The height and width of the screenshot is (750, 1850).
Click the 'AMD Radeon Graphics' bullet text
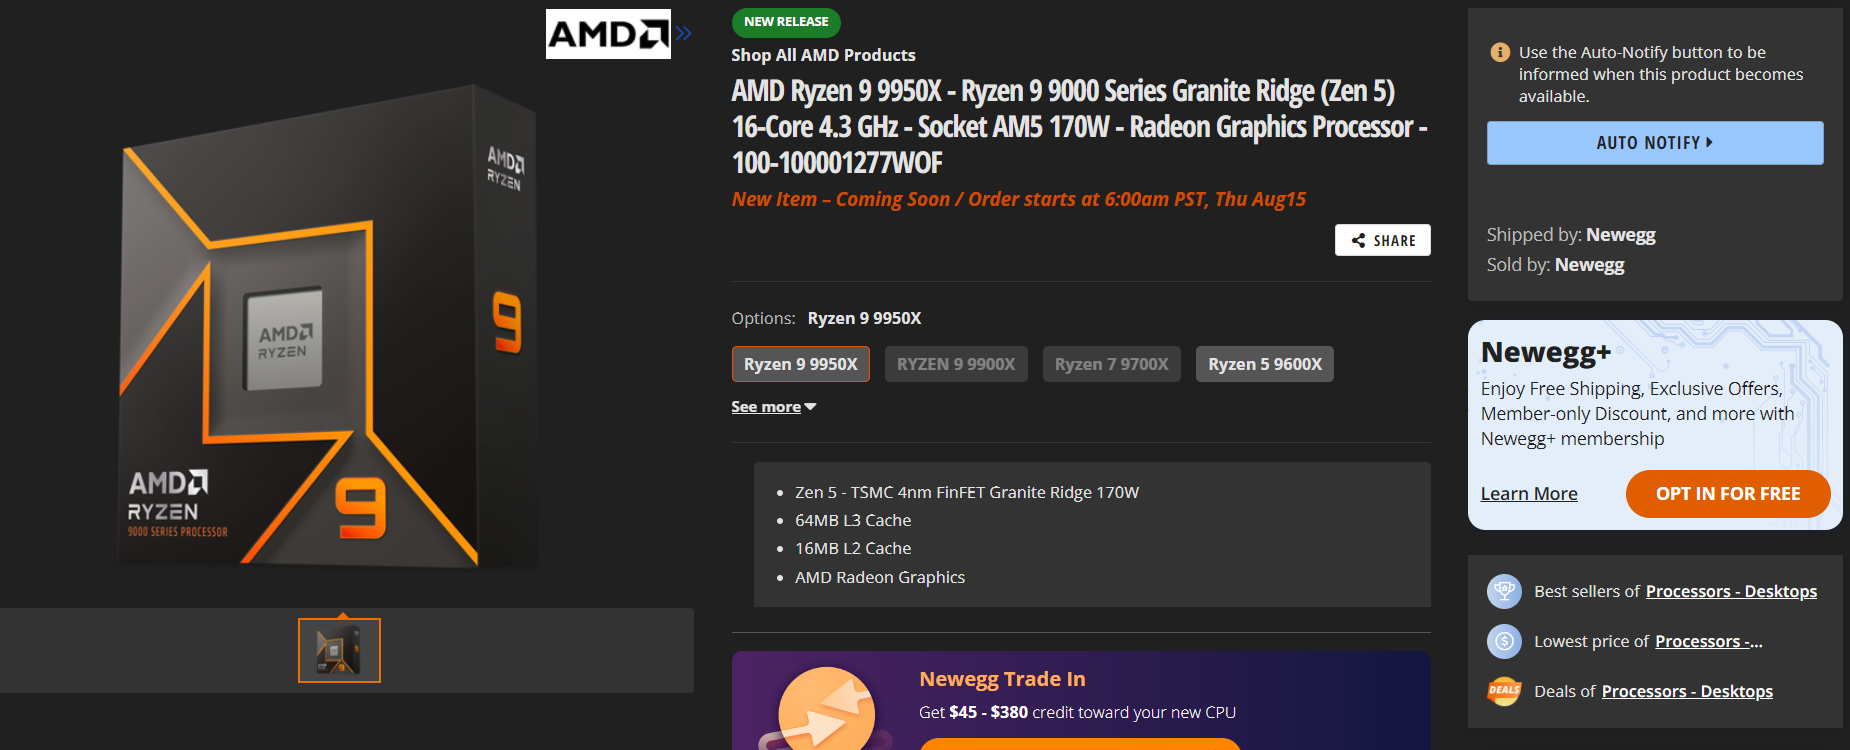[x=880, y=577]
